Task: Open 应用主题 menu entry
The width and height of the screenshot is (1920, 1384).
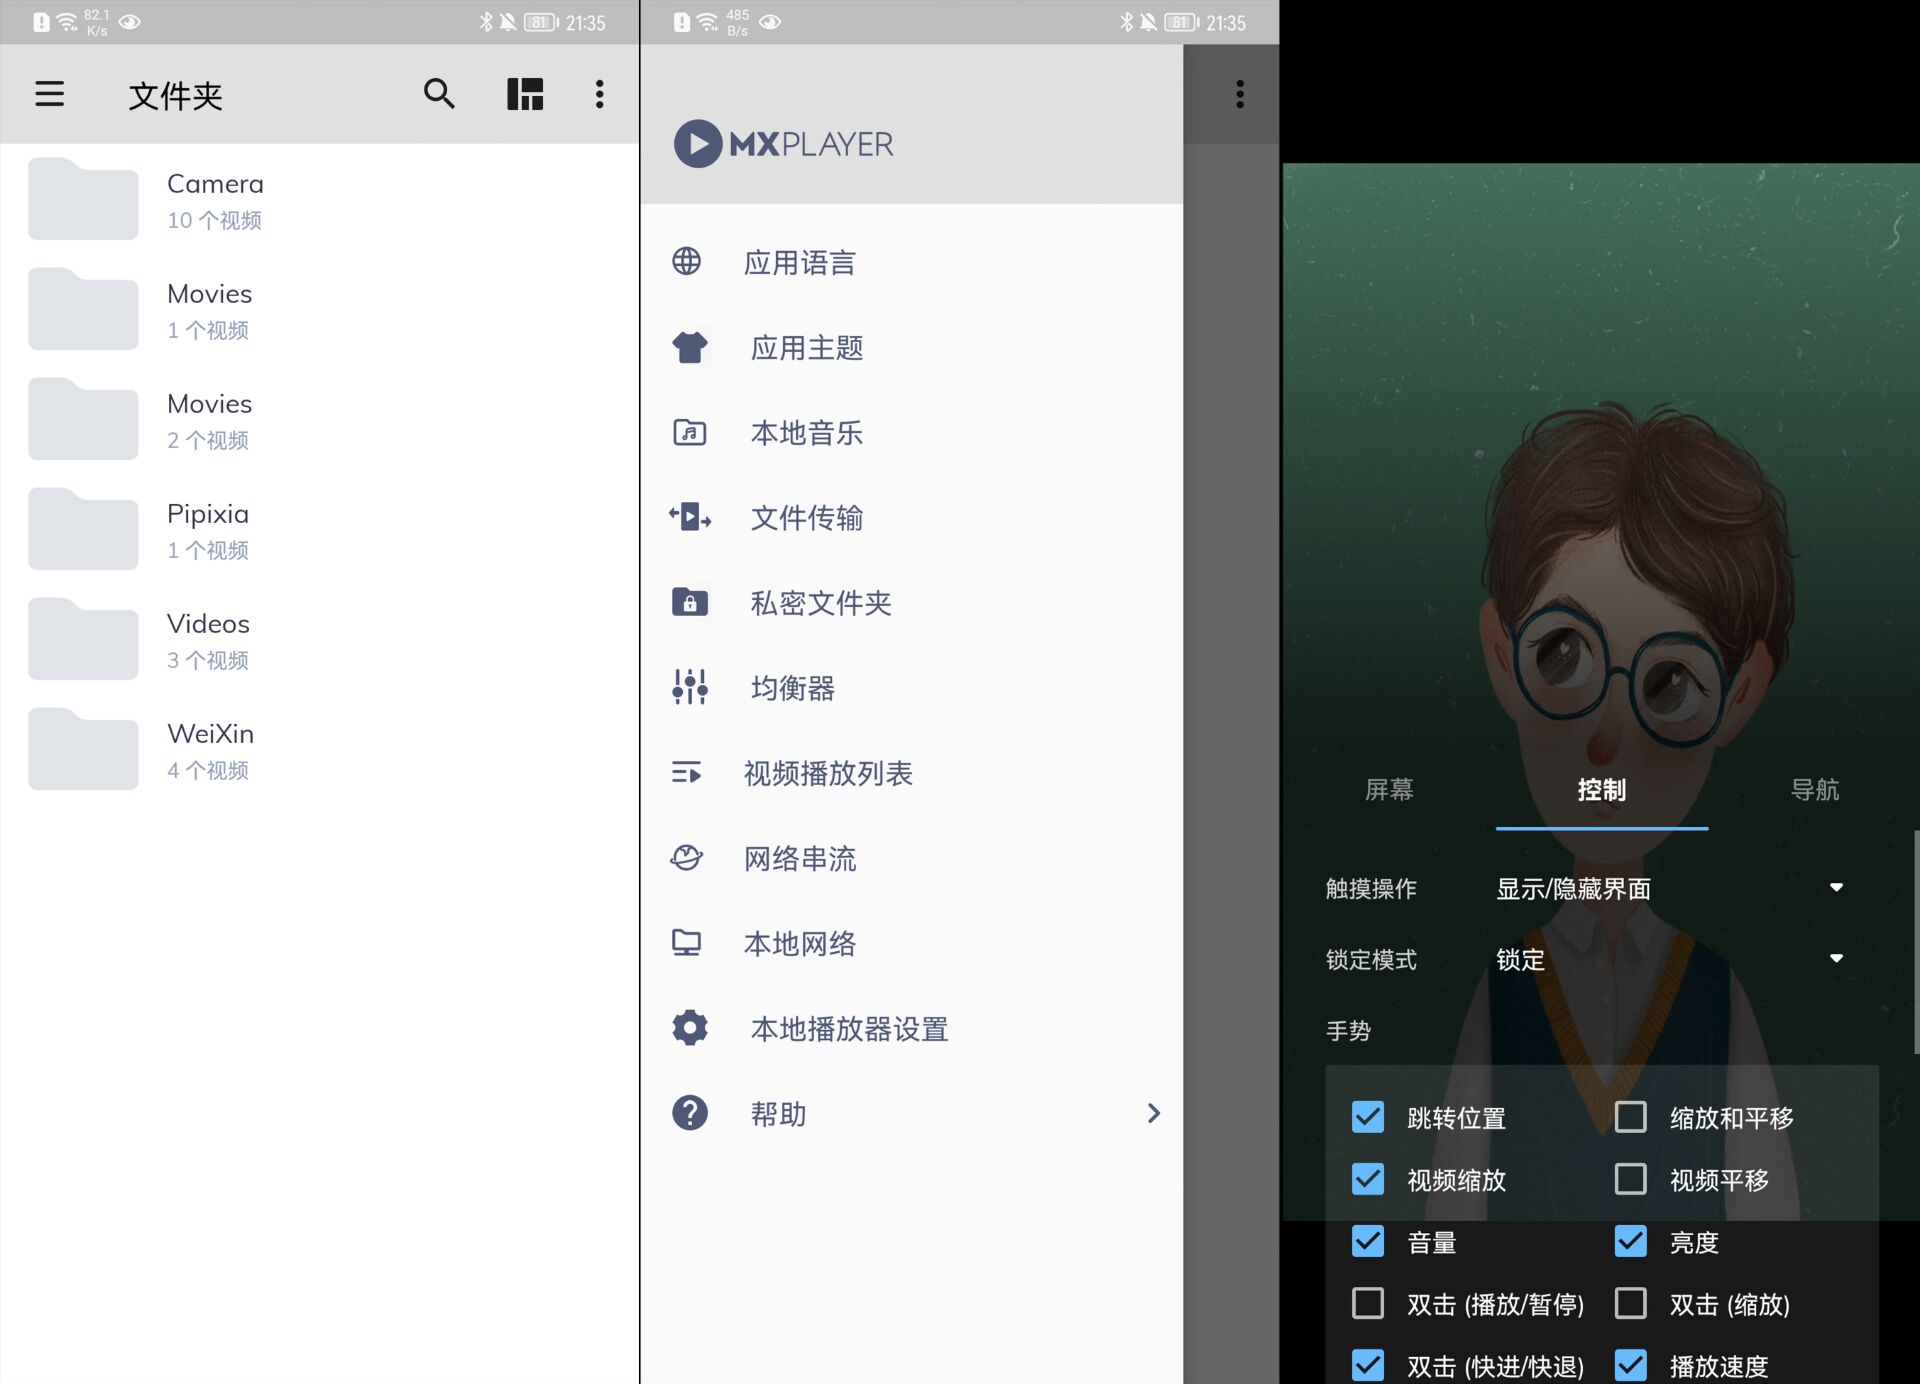Action: point(912,347)
